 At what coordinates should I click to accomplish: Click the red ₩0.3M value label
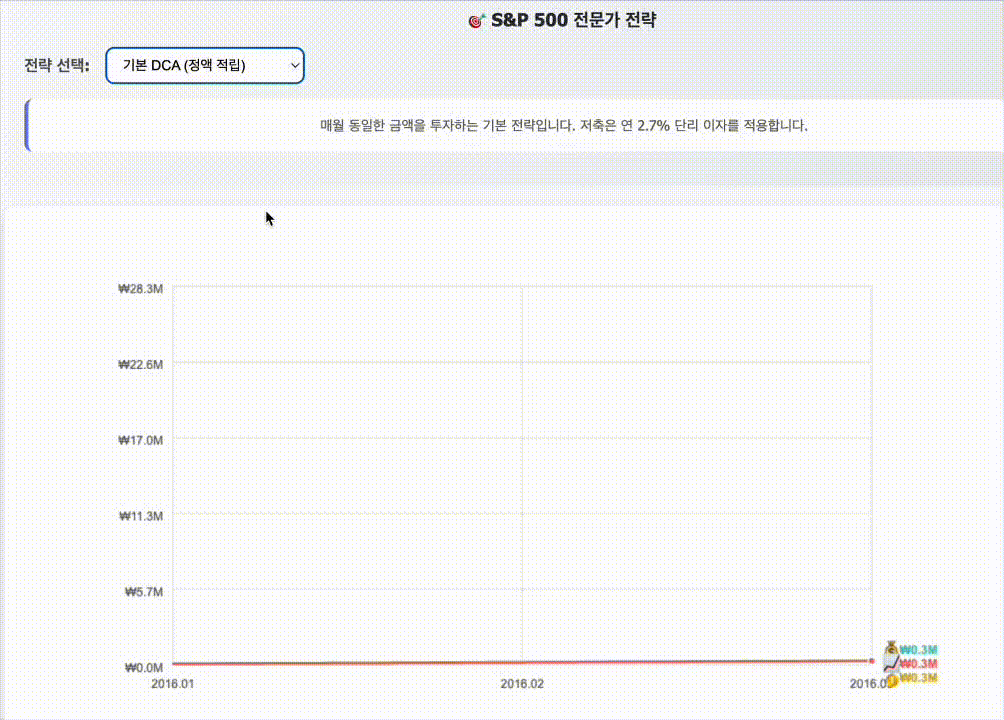918,664
